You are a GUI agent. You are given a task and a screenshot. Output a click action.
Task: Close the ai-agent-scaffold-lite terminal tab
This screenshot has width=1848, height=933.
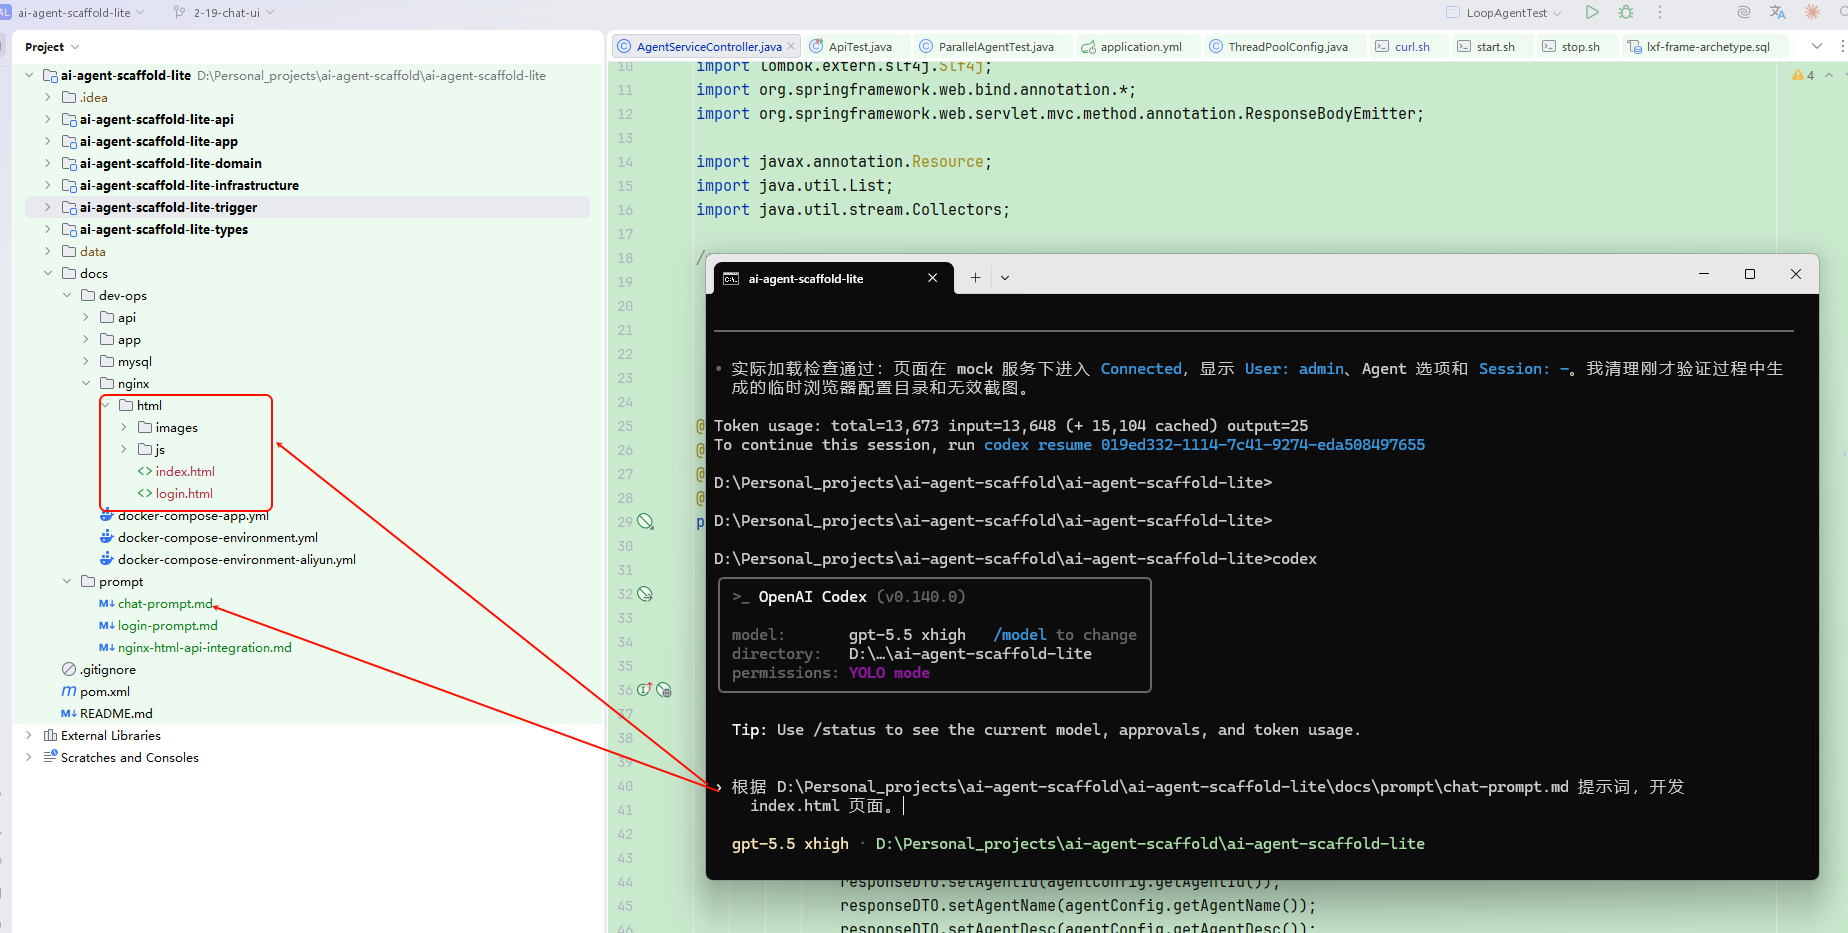tap(933, 278)
